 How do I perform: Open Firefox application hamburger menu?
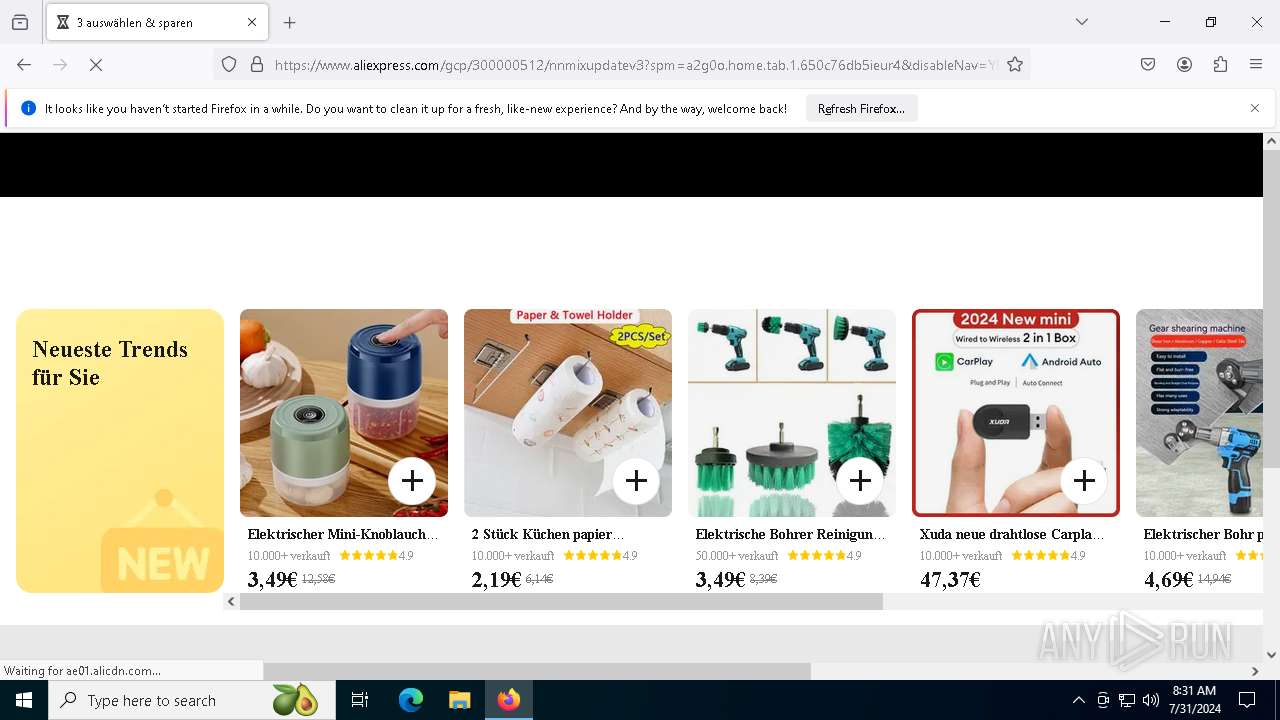coord(1256,65)
